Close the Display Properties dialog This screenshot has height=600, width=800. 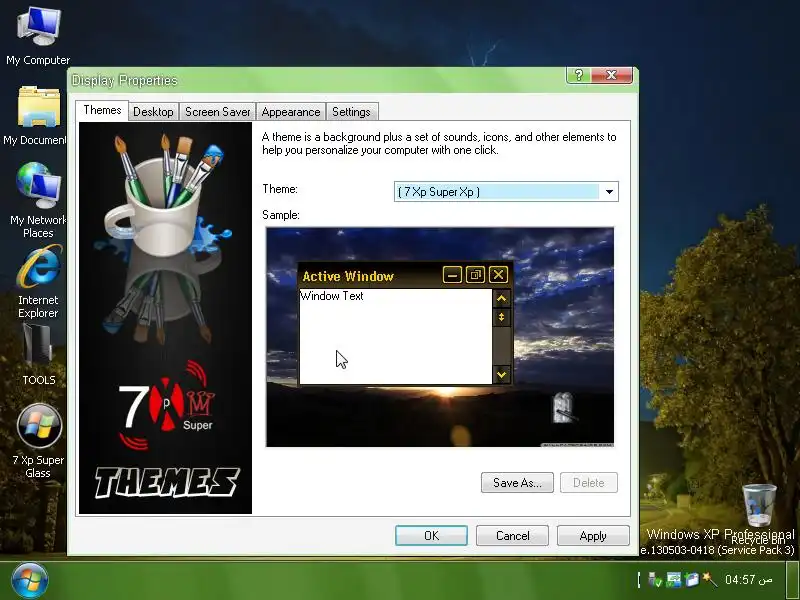click(x=612, y=75)
